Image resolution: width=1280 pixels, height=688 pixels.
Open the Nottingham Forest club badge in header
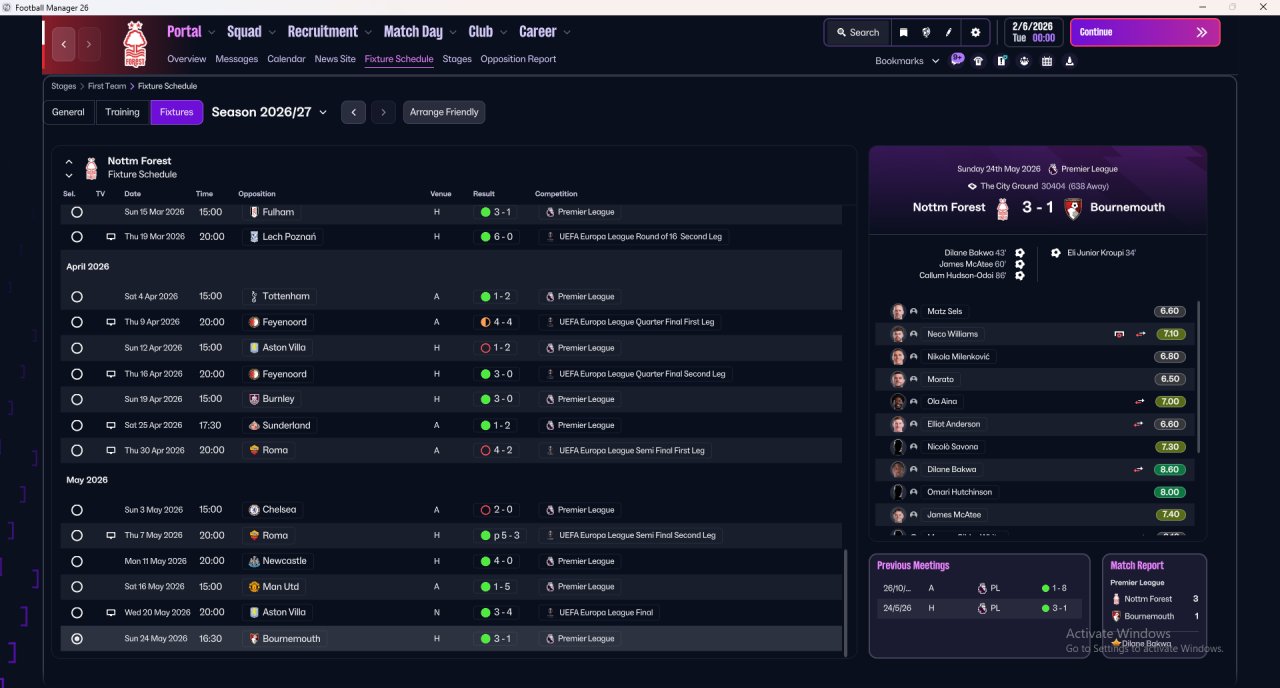pyautogui.click(x=134, y=44)
